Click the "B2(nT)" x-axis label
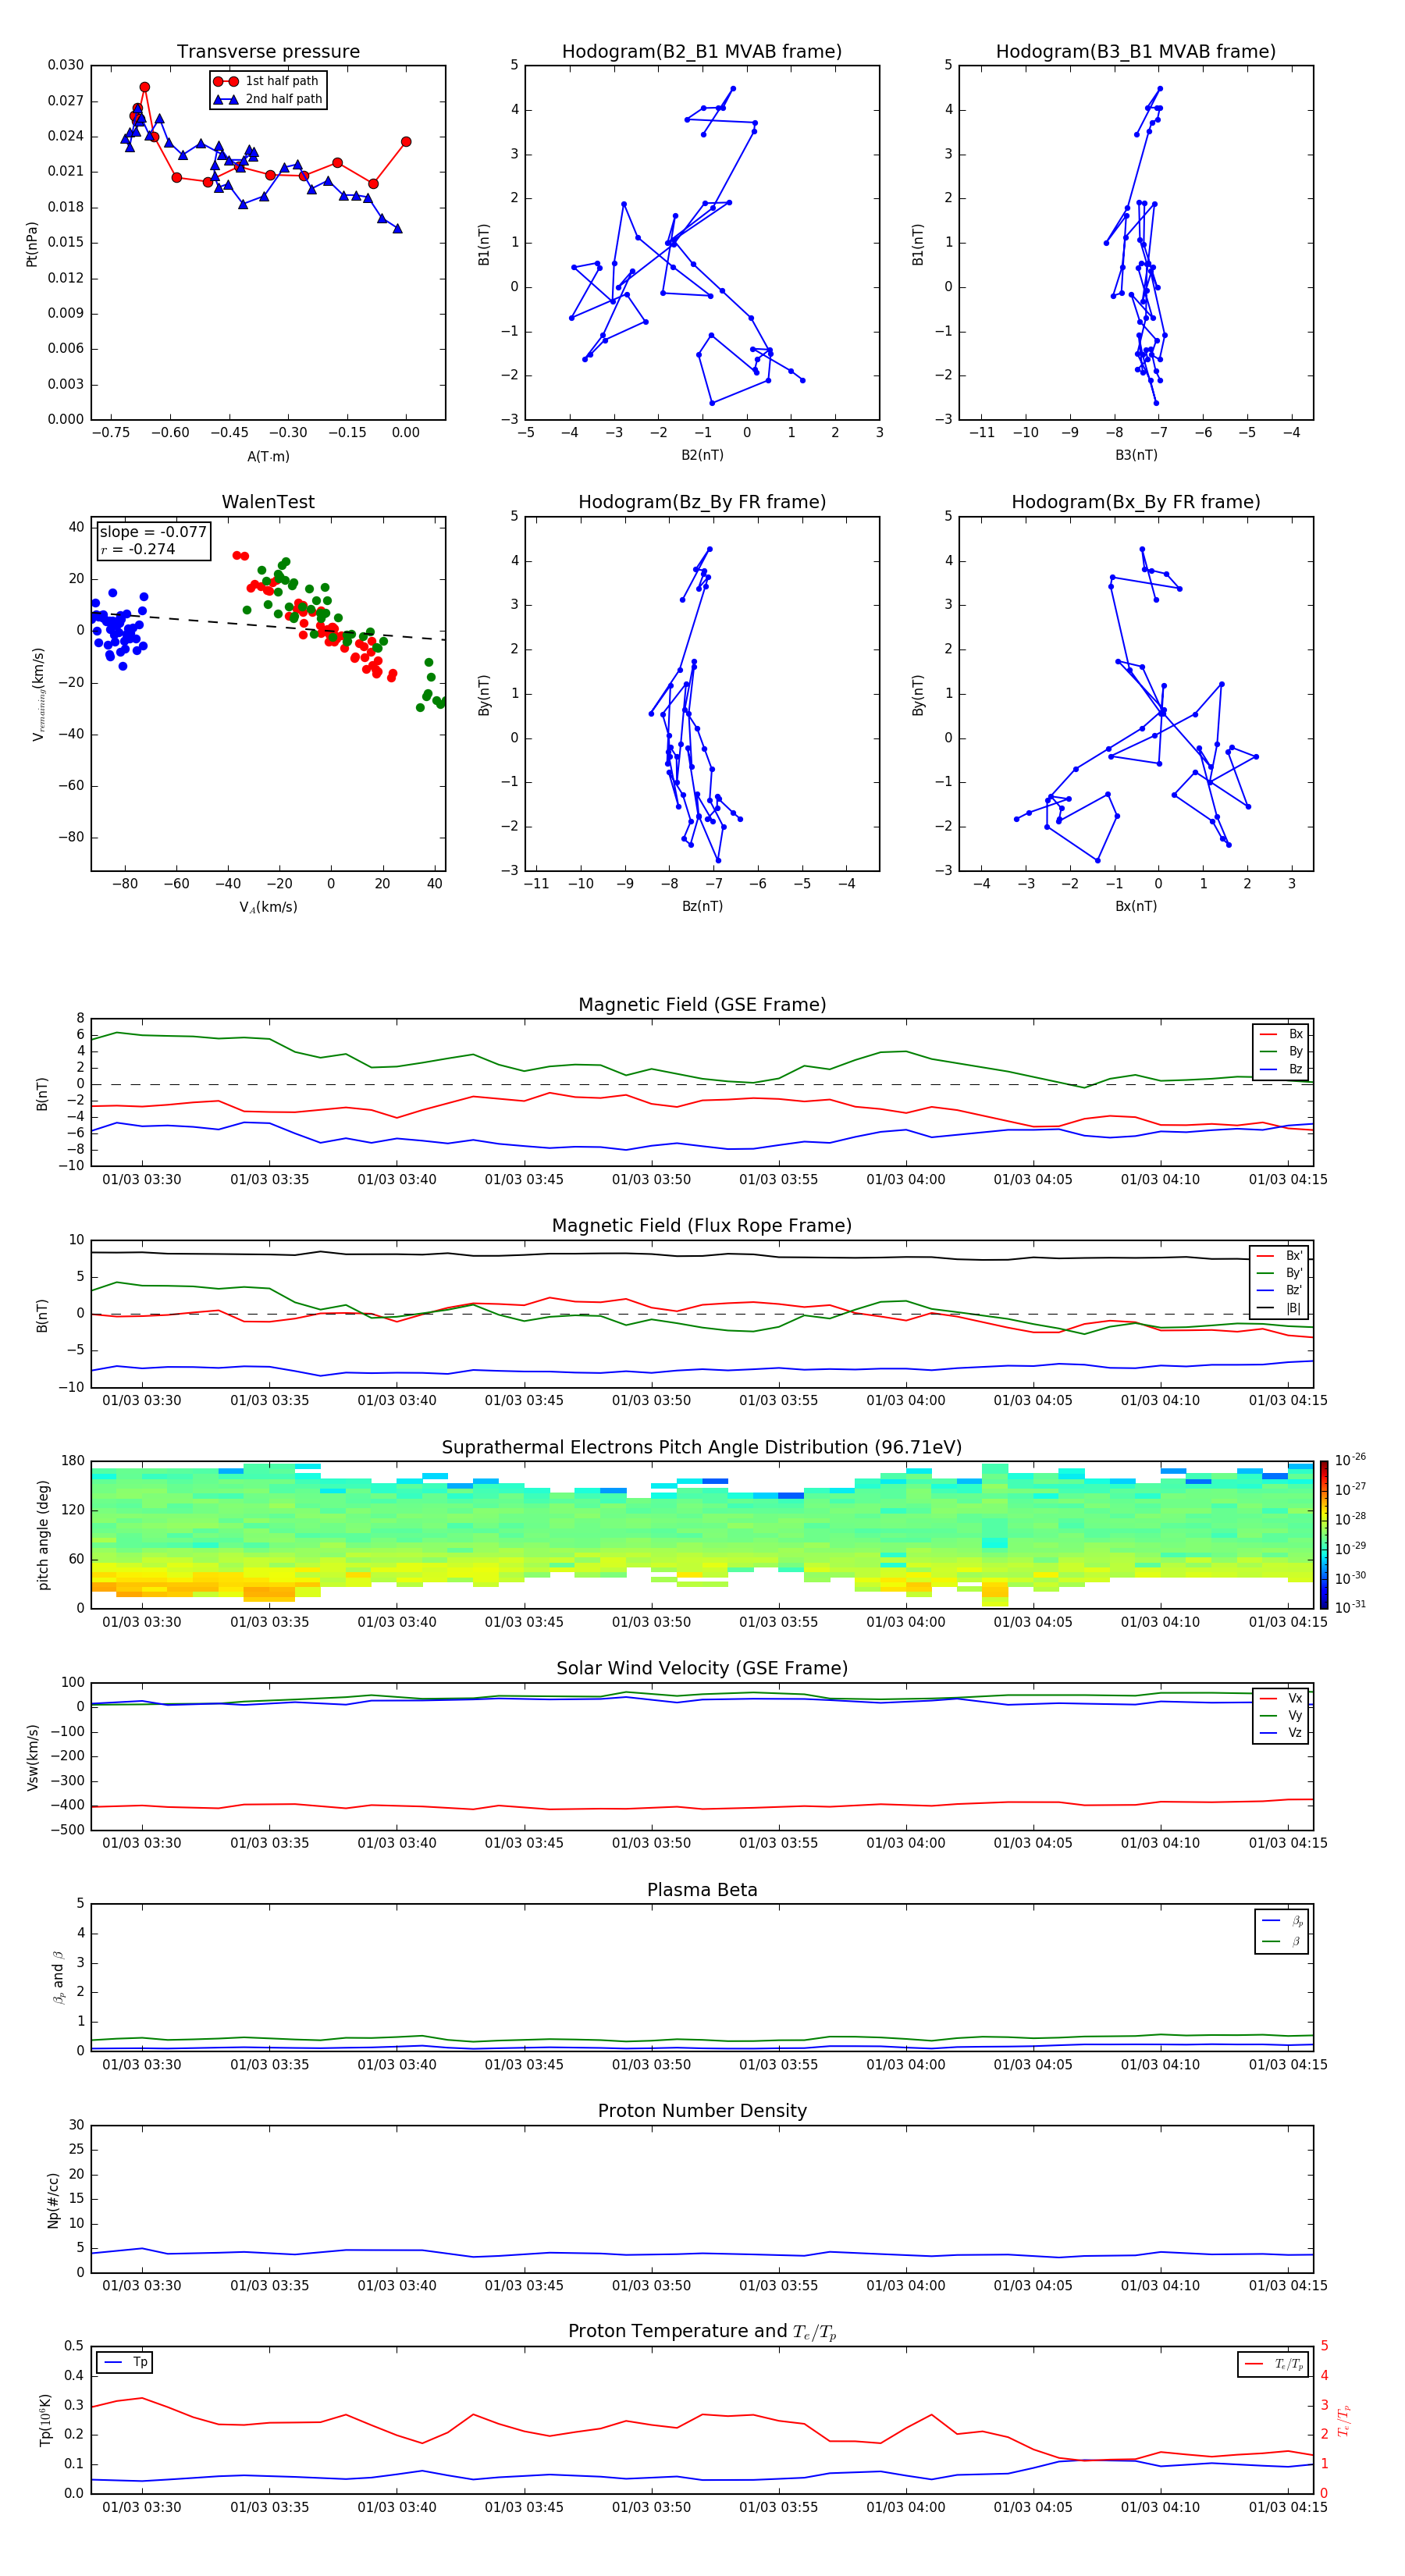 click(702, 455)
